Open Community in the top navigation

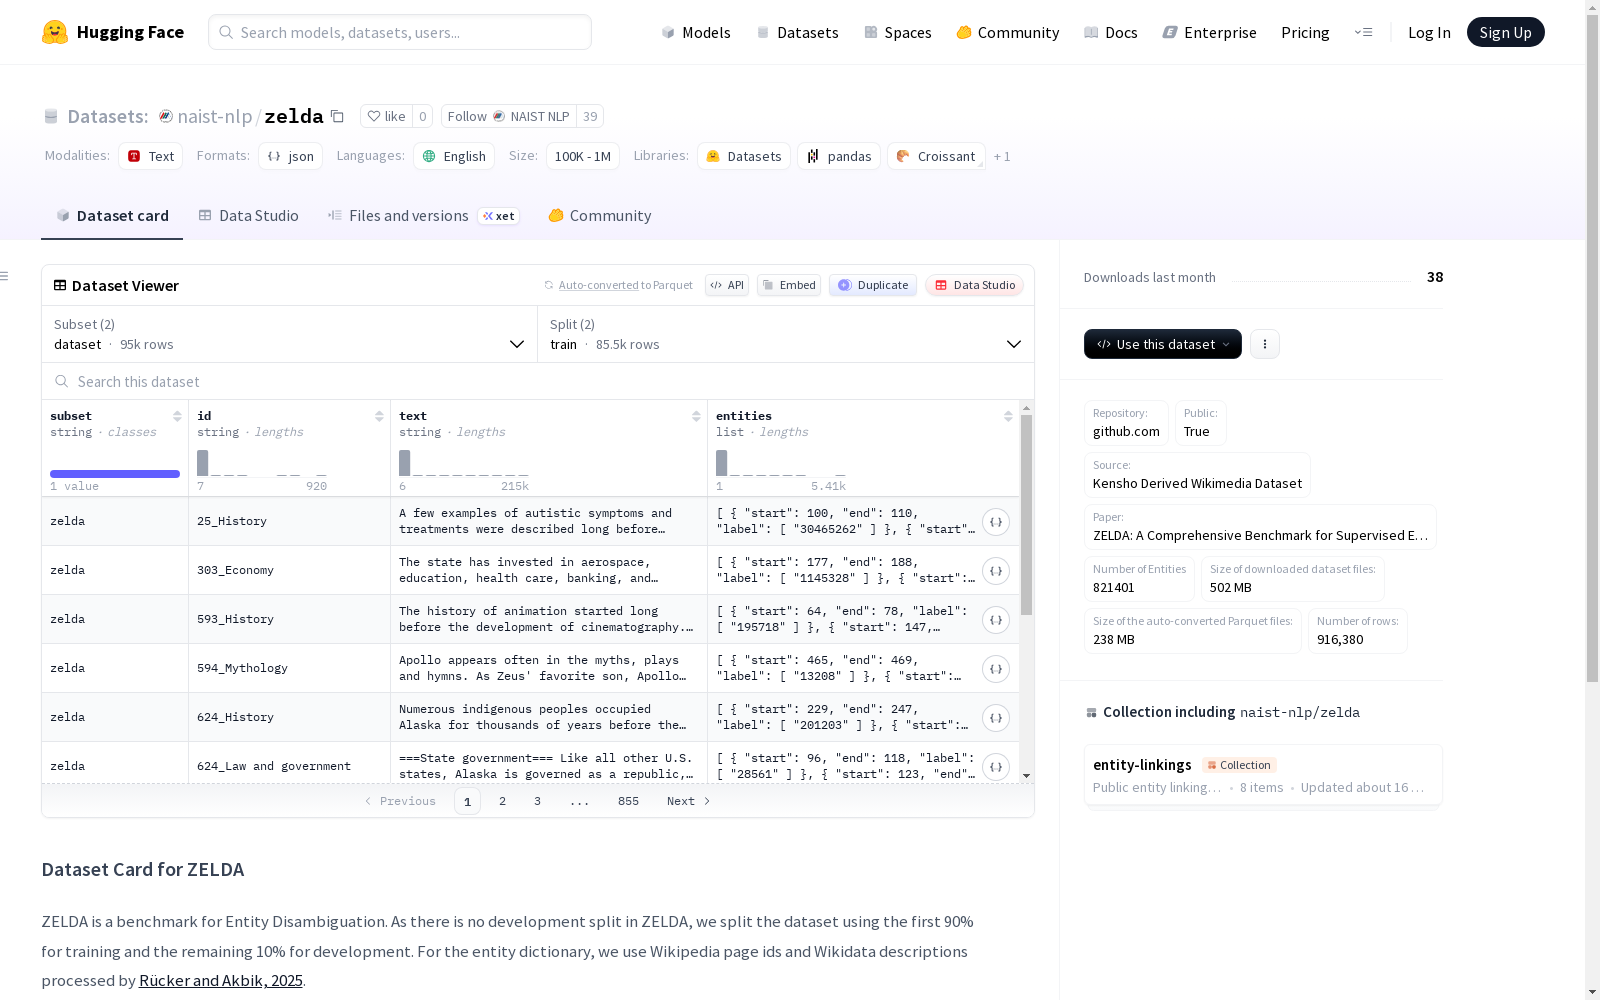tap(1008, 32)
